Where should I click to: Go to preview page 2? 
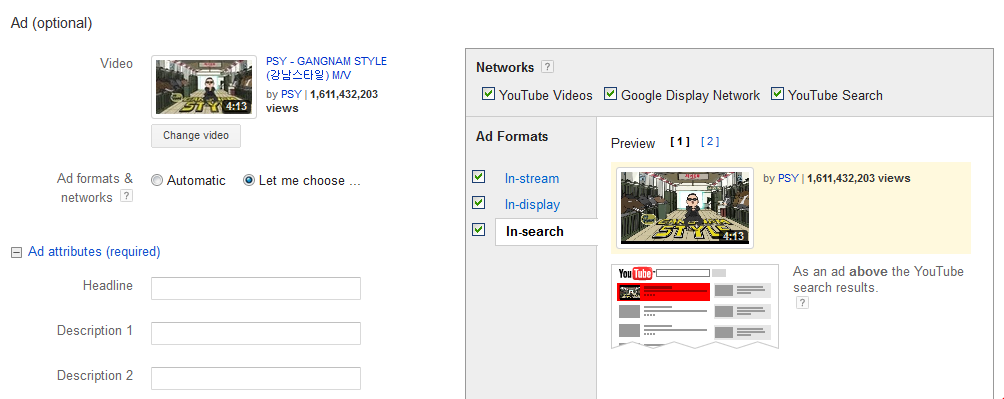(x=710, y=142)
